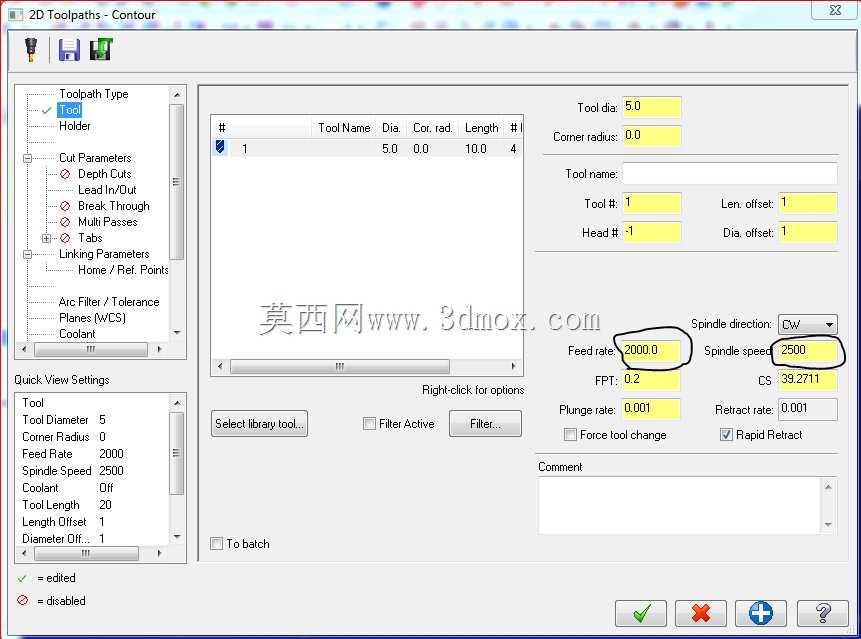
Task: Expand the Tabs tree node
Action: tap(46, 238)
